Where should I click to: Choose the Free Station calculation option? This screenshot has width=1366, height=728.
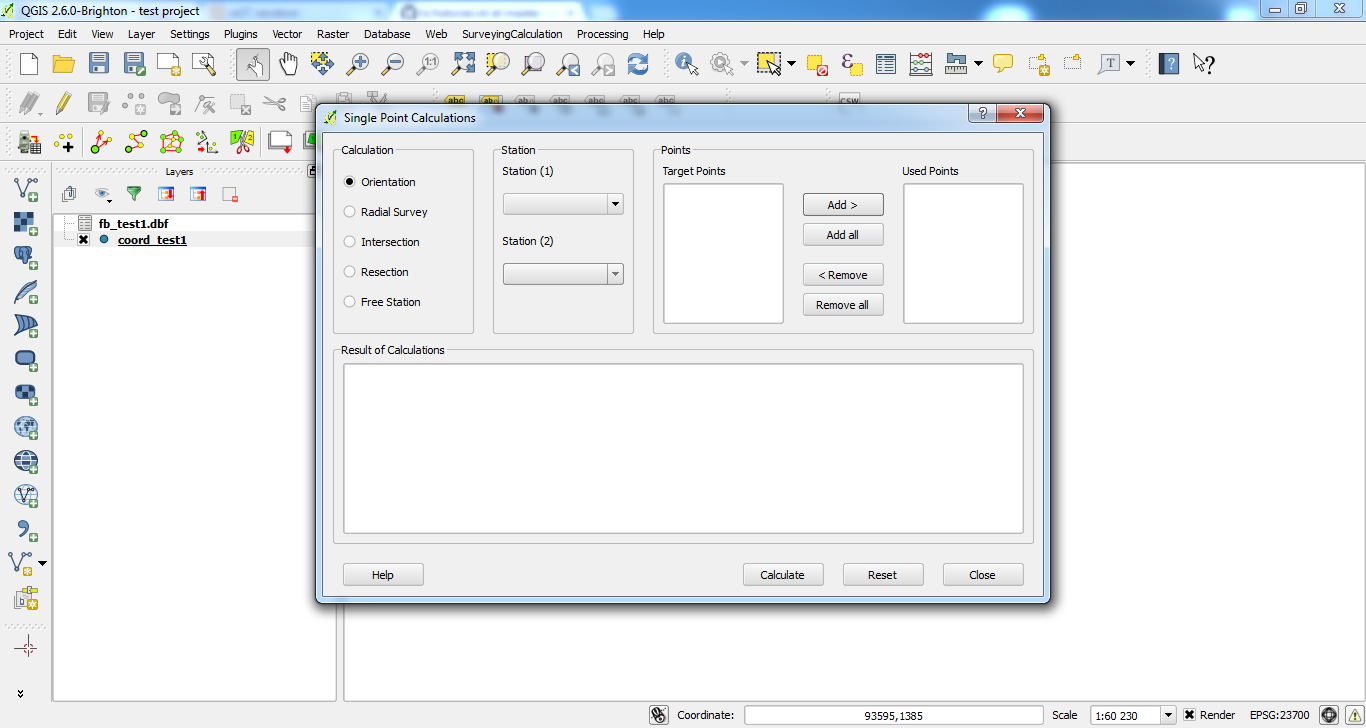[350, 302]
